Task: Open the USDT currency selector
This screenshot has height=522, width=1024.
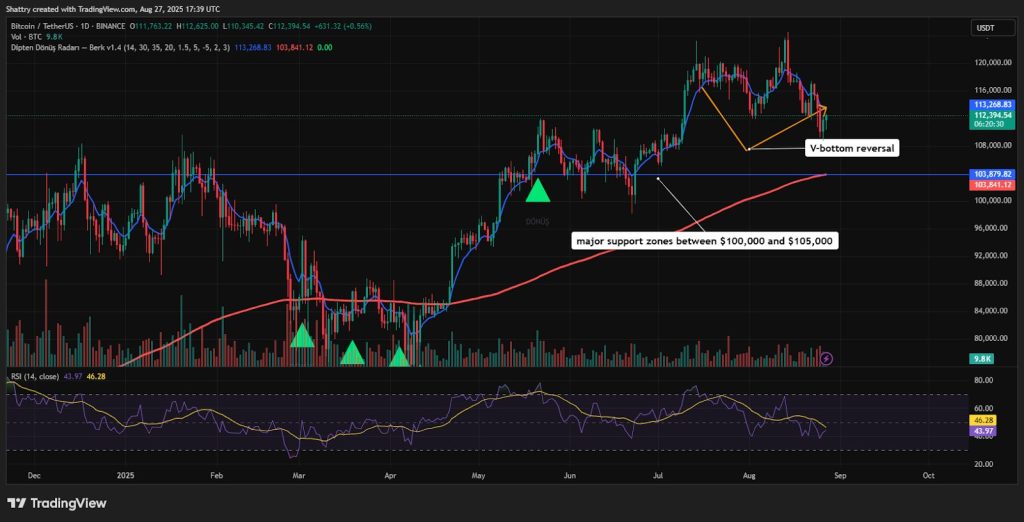Action: point(985,28)
